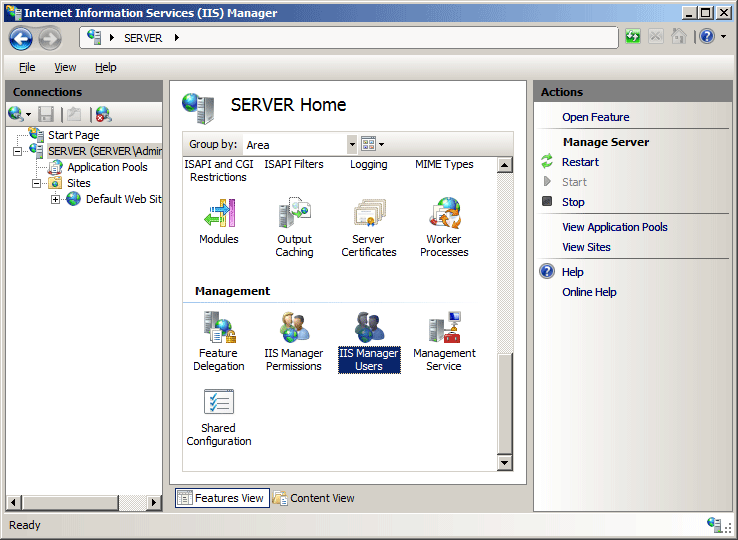Click Restart in Actions pane
Screen dimensions: 738x540
click(580, 162)
